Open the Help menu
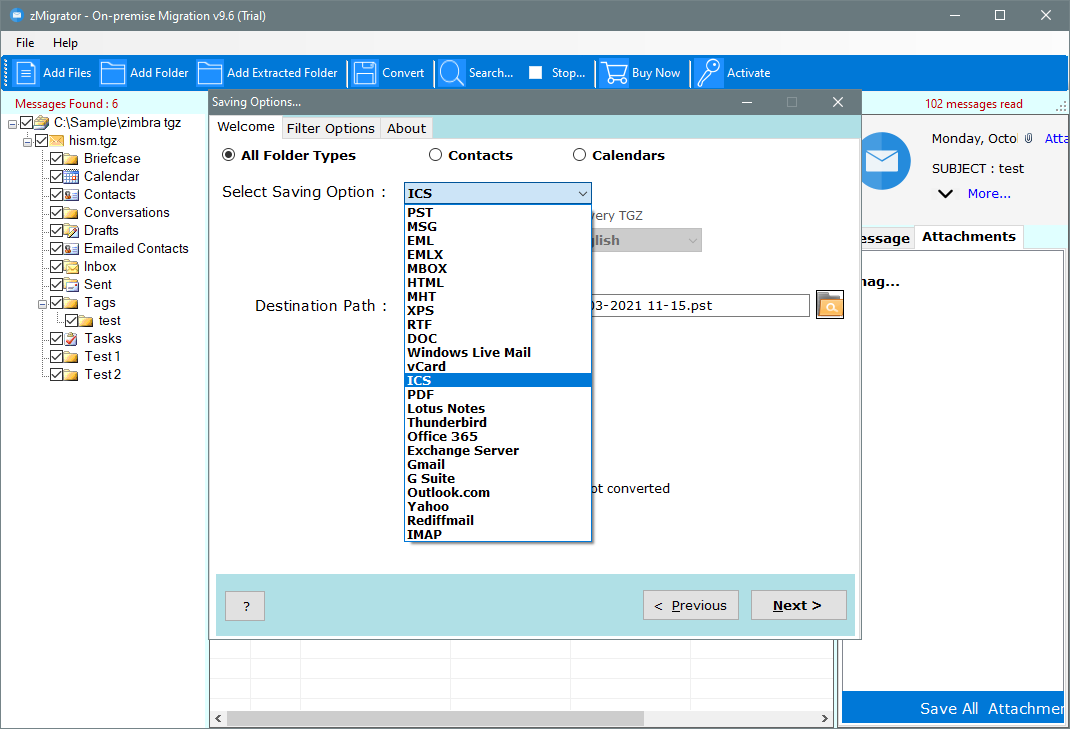This screenshot has width=1070, height=729. (66, 42)
